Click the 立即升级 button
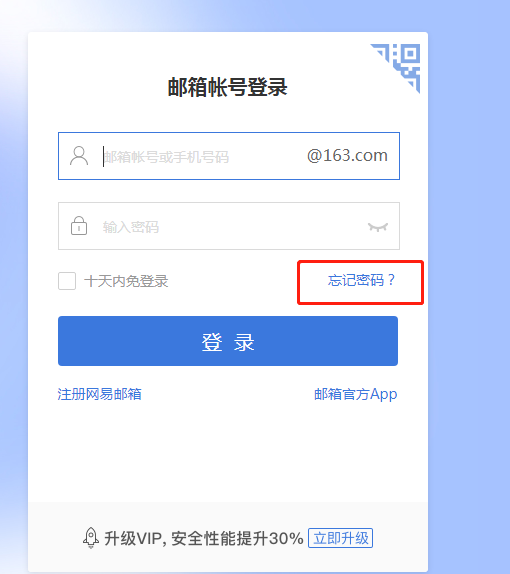The image size is (510, 574). click(340, 538)
